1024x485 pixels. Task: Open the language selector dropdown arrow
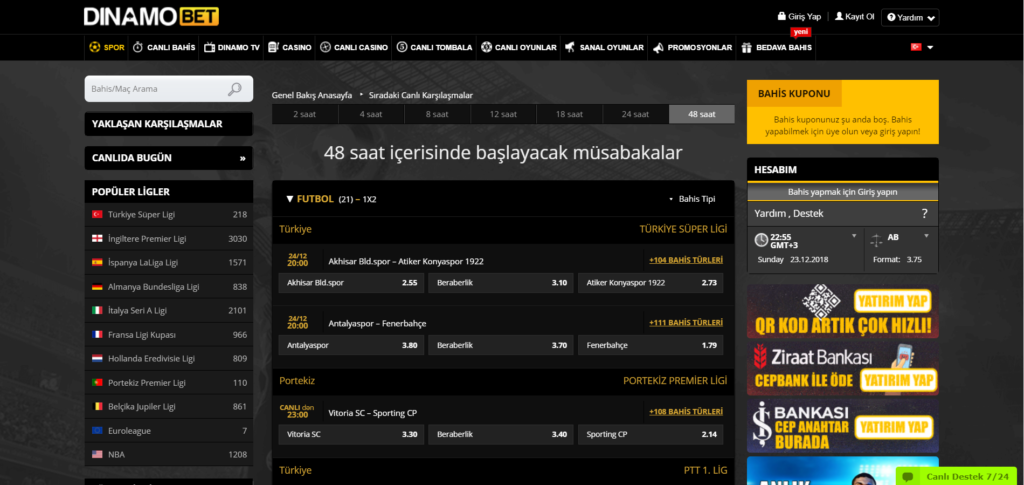pos(930,48)
